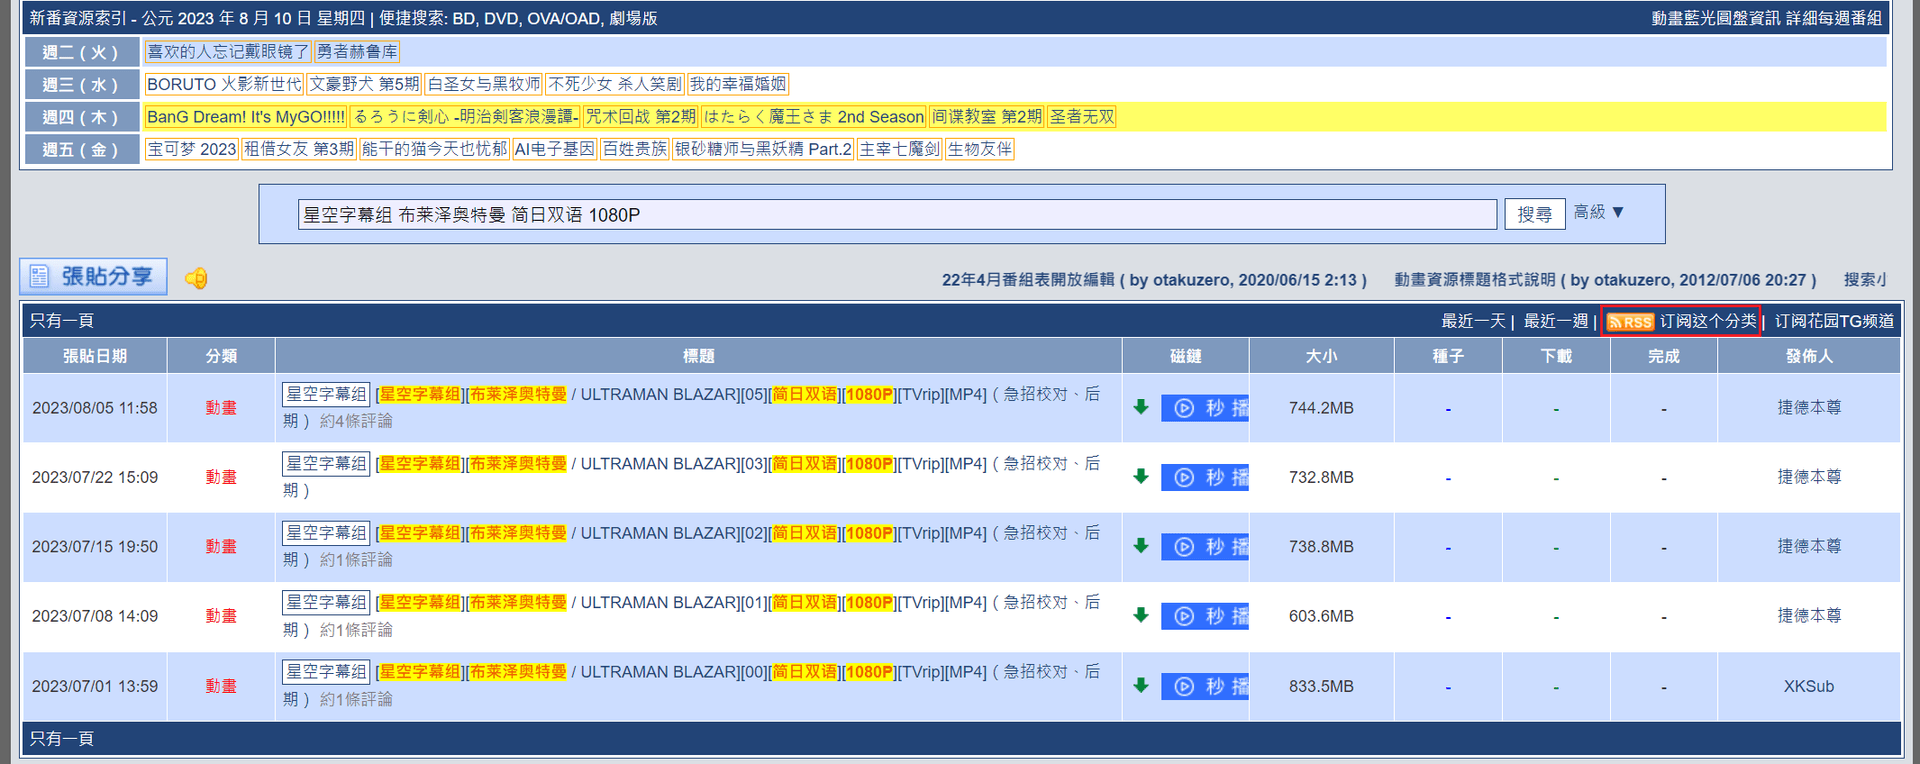Viewport: 1920px width, 764px height.
Task: Open 動畫資源標題格式說明 announcement
Action: coord(1605,280)
